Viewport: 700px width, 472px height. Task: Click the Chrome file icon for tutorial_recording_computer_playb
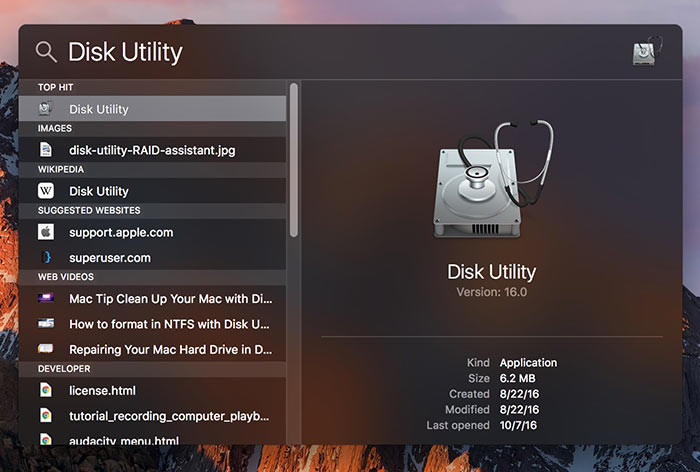(46, 415)
